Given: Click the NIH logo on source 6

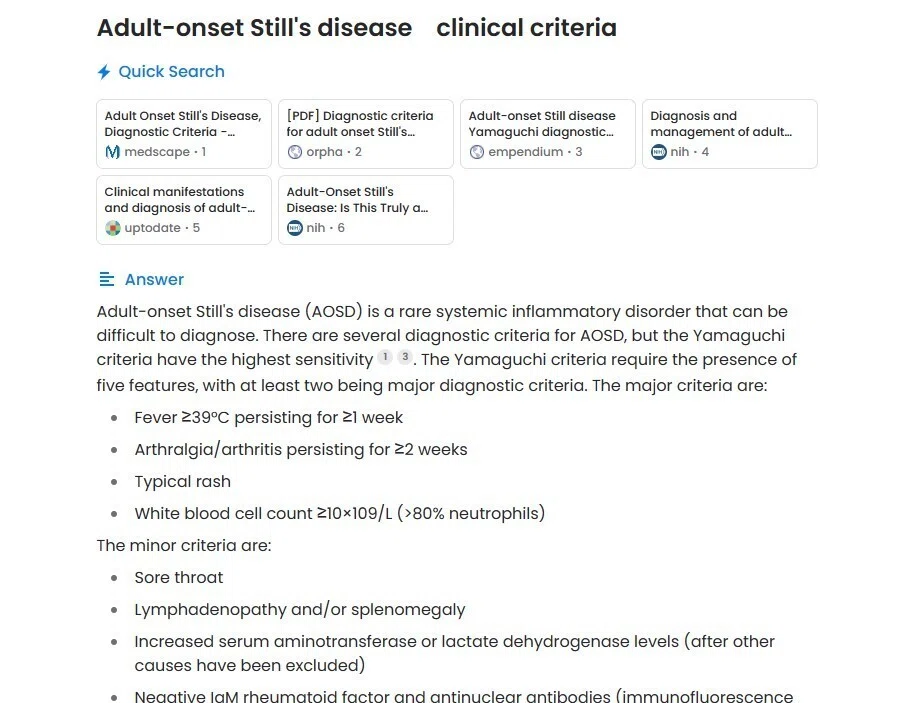Looking at the screenshot, I should coord(294,228).
